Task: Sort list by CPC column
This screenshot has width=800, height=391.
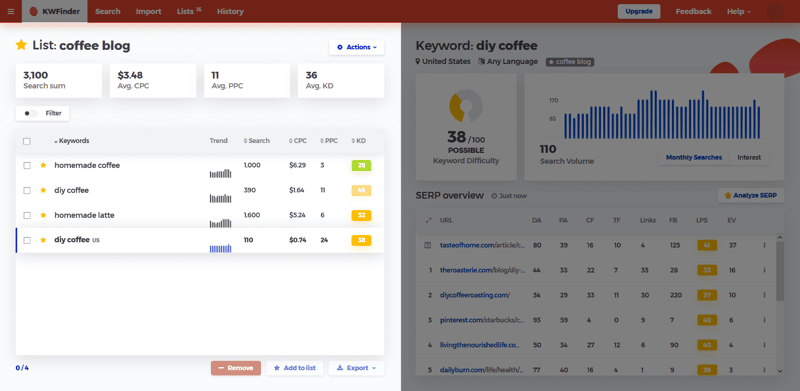Action: [298, 141]
